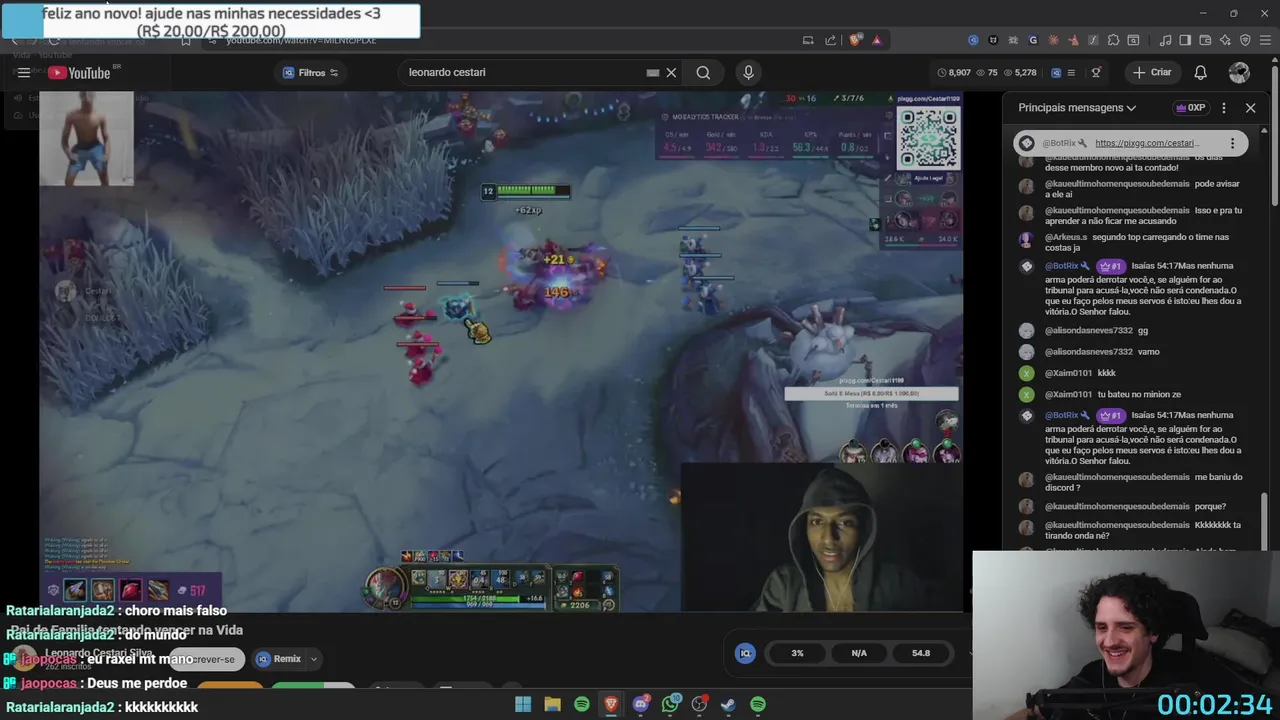Viewport: 1280px width, 720px height.
Task: Click @Arkeus.s chat username
Action: (x=1066, y=237)
